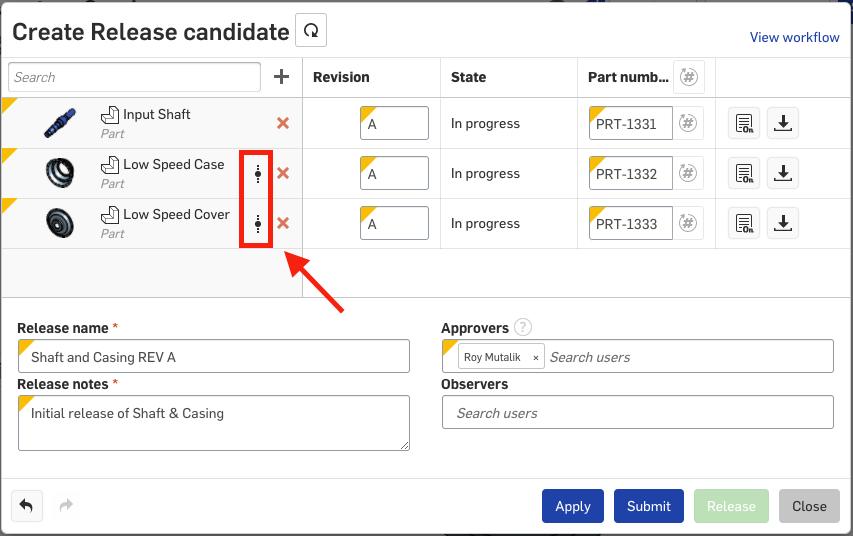Download icon for Low Speed Case row
The image size is (853, 536).
tap(783, 173)
